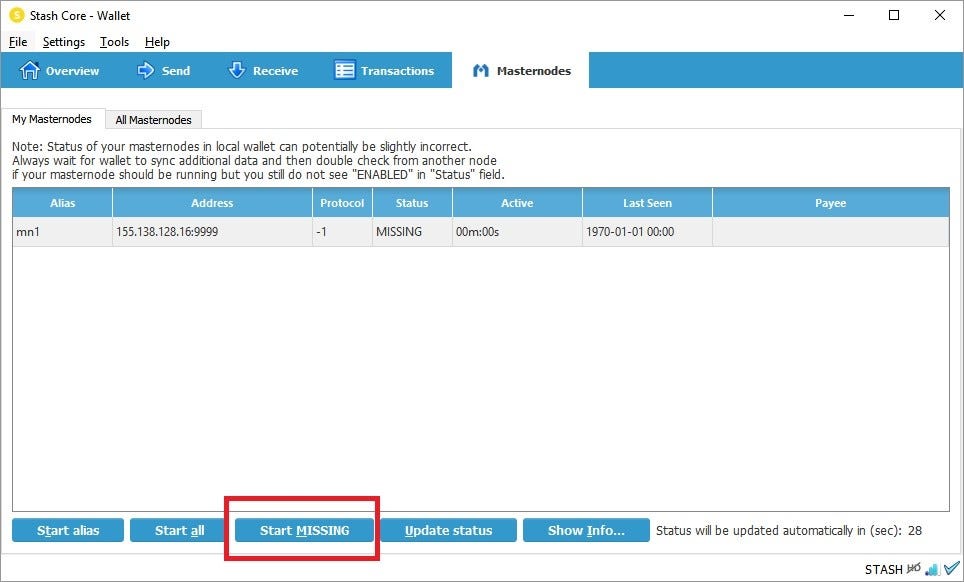Open the Help menu
This screenshot has width=964, height=582.
(x=157, y=42)
